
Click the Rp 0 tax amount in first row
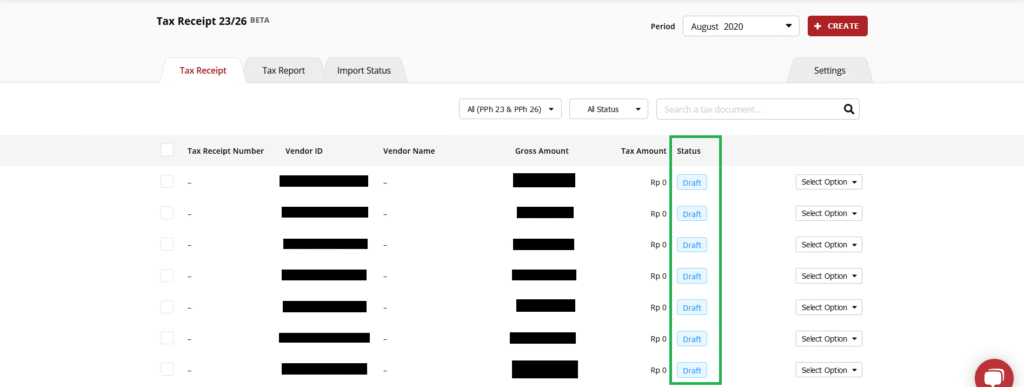click(x=658, y=183)
